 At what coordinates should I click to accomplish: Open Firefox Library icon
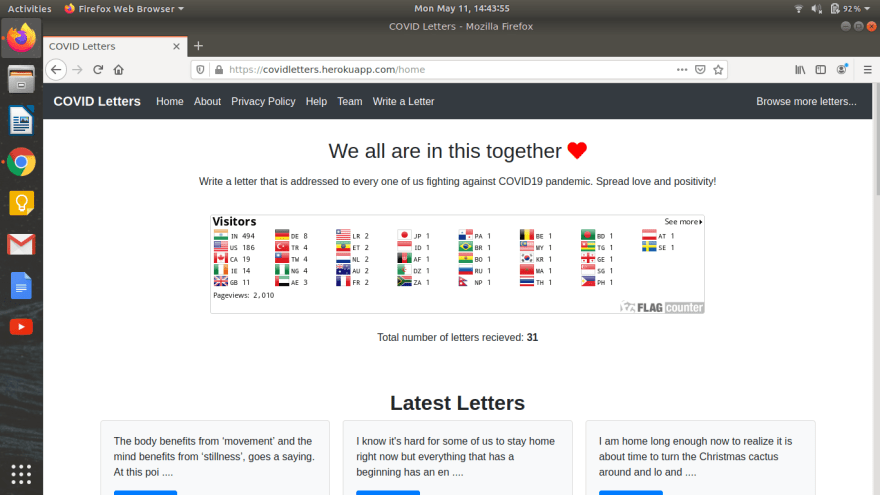tap(800, 70)
